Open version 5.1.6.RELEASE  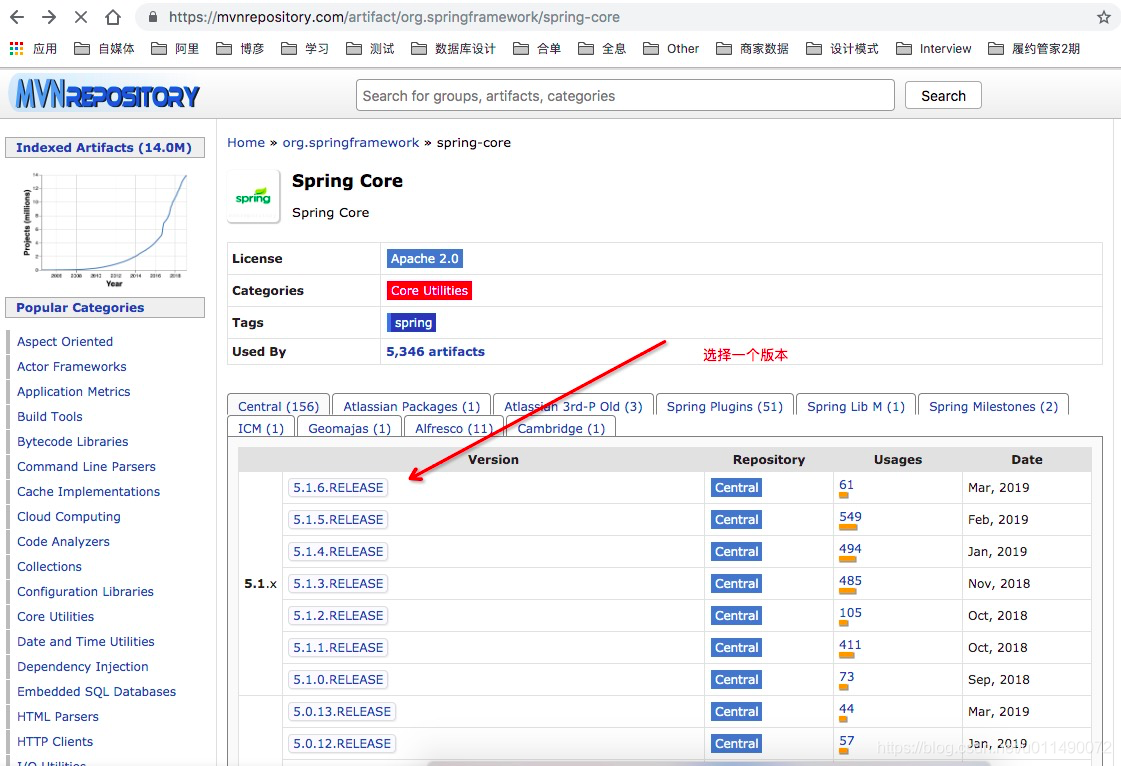point(338,487)
